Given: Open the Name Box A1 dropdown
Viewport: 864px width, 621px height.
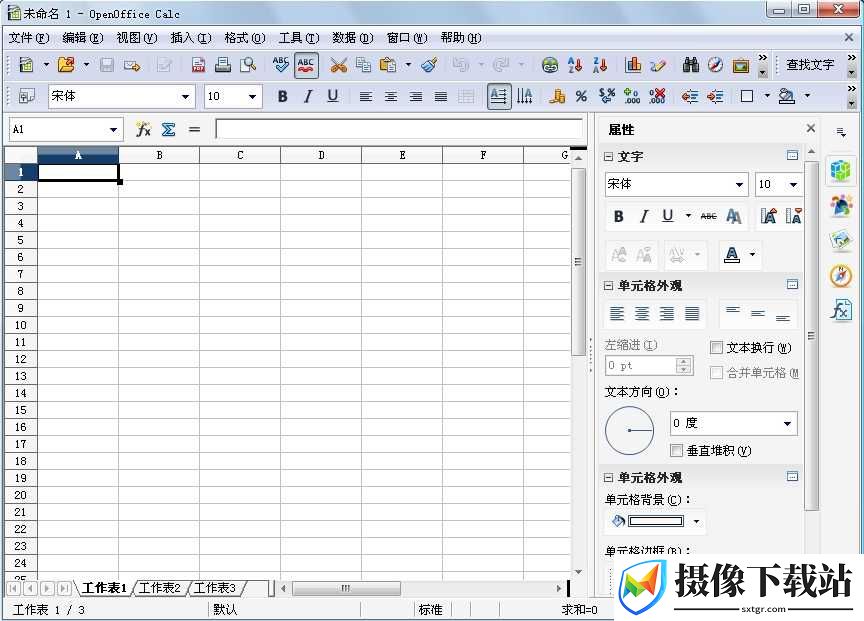Looking at the screenshot, I should click(x=113, y=130).
